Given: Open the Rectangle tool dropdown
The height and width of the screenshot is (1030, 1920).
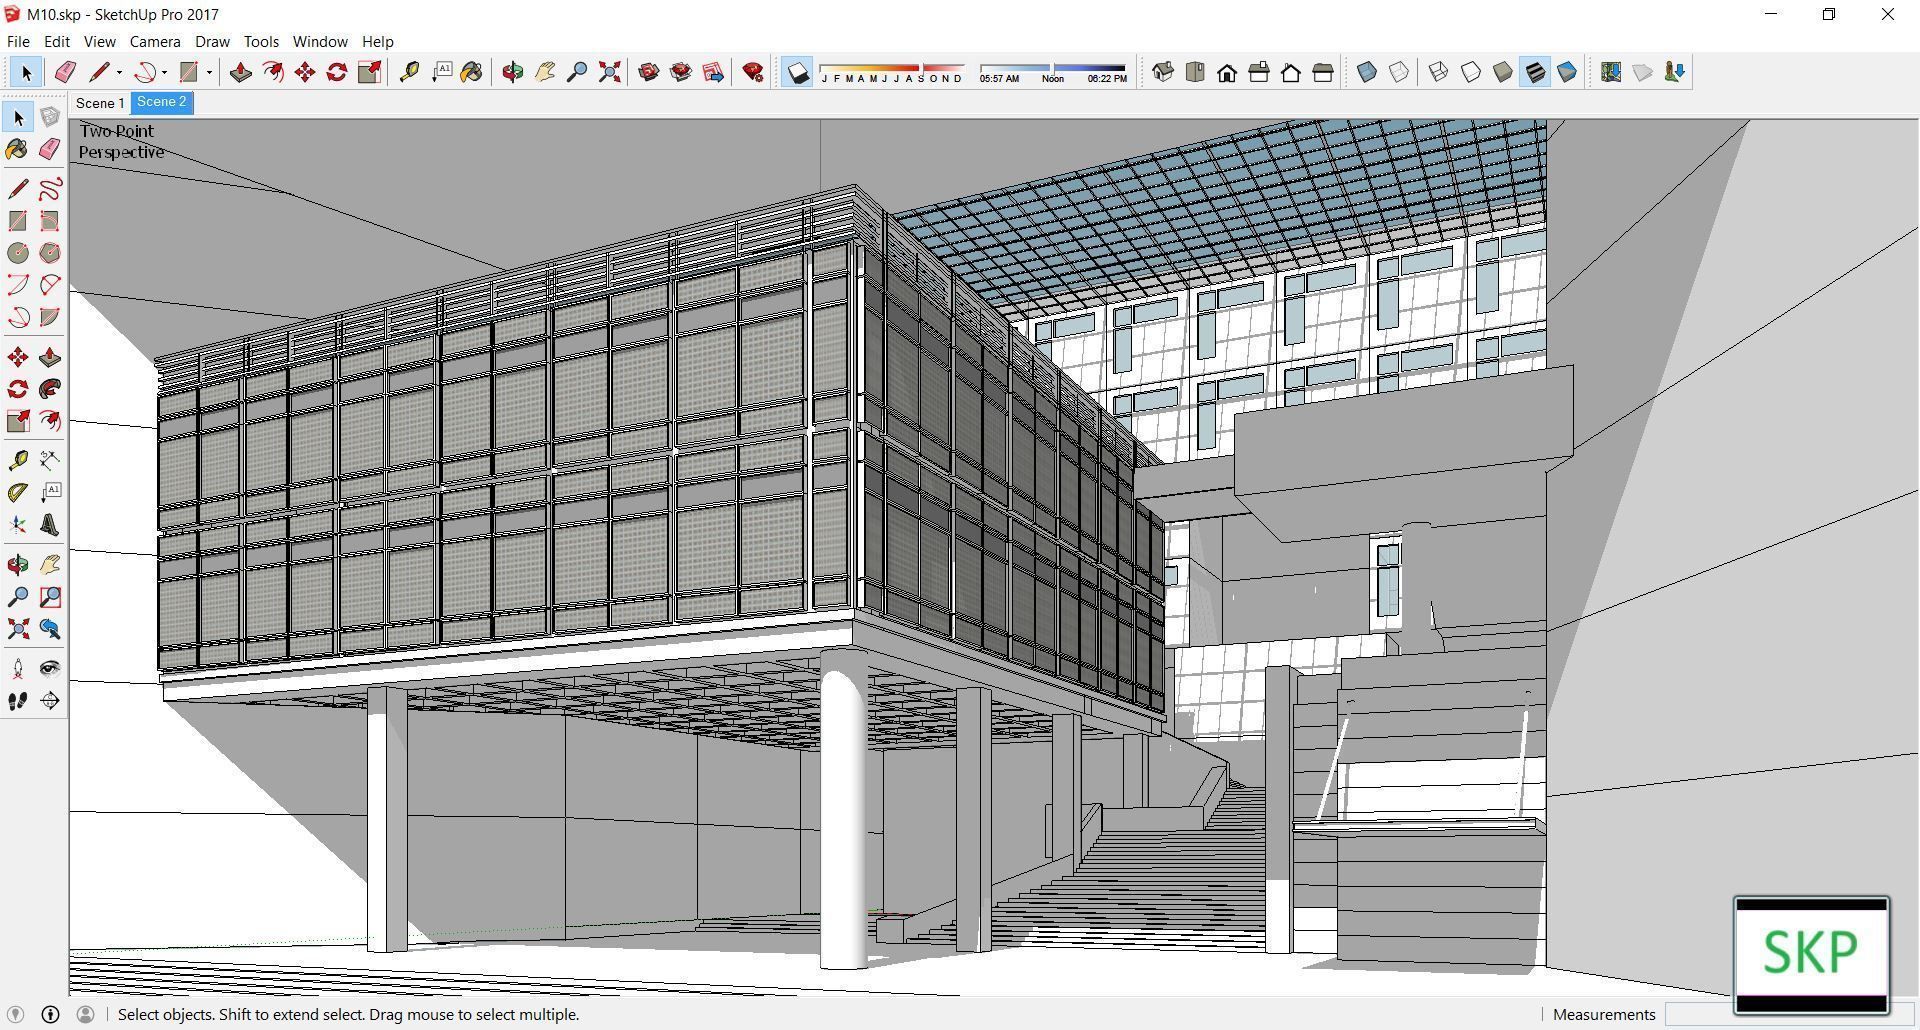Looking at the screenshot, I should click(x=209, y=72).
